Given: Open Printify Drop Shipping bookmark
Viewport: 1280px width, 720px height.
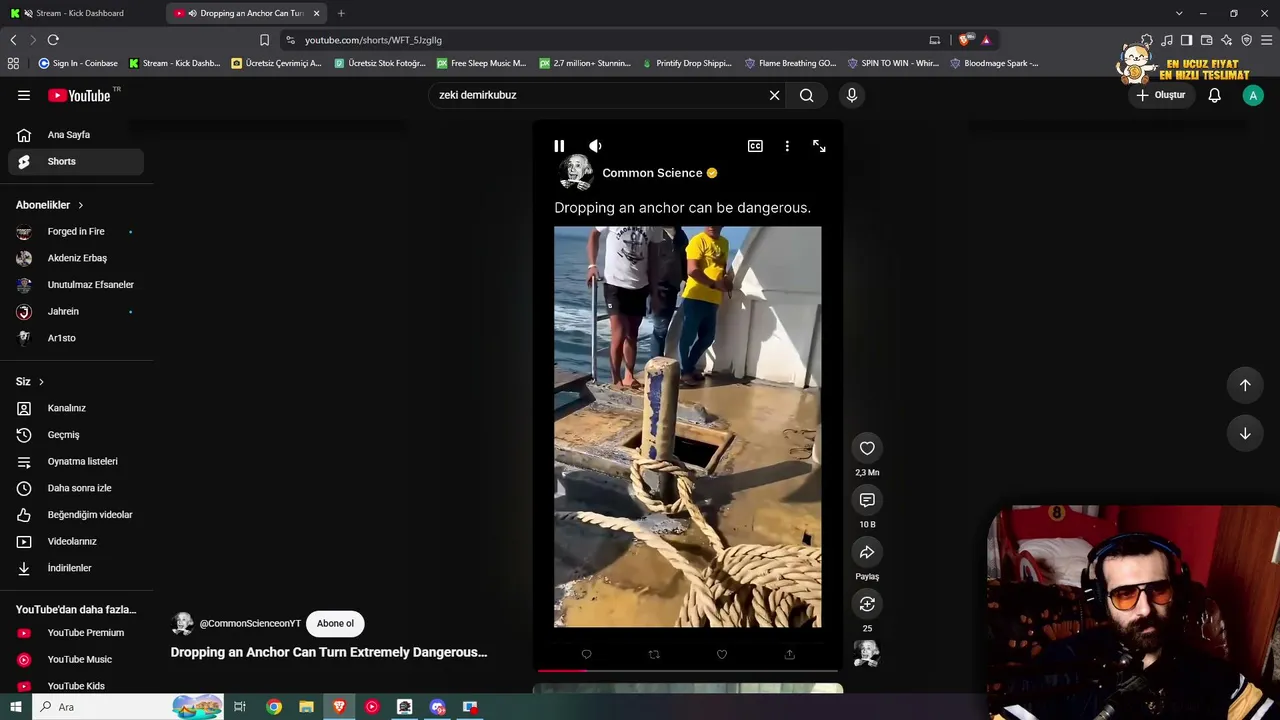Looking at the screenshot, I should (x=687, y=63).
